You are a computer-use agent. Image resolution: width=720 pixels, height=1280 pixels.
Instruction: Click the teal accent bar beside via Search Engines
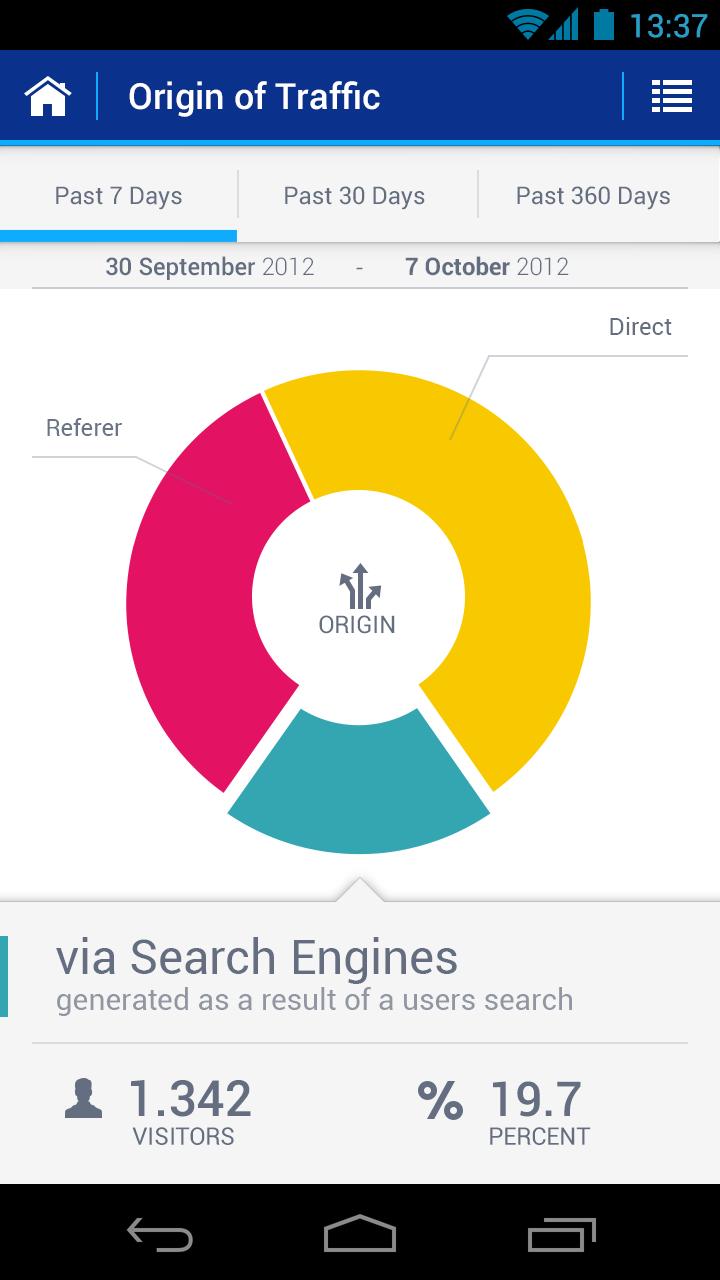pyautogui.click(x=7, y=968)
